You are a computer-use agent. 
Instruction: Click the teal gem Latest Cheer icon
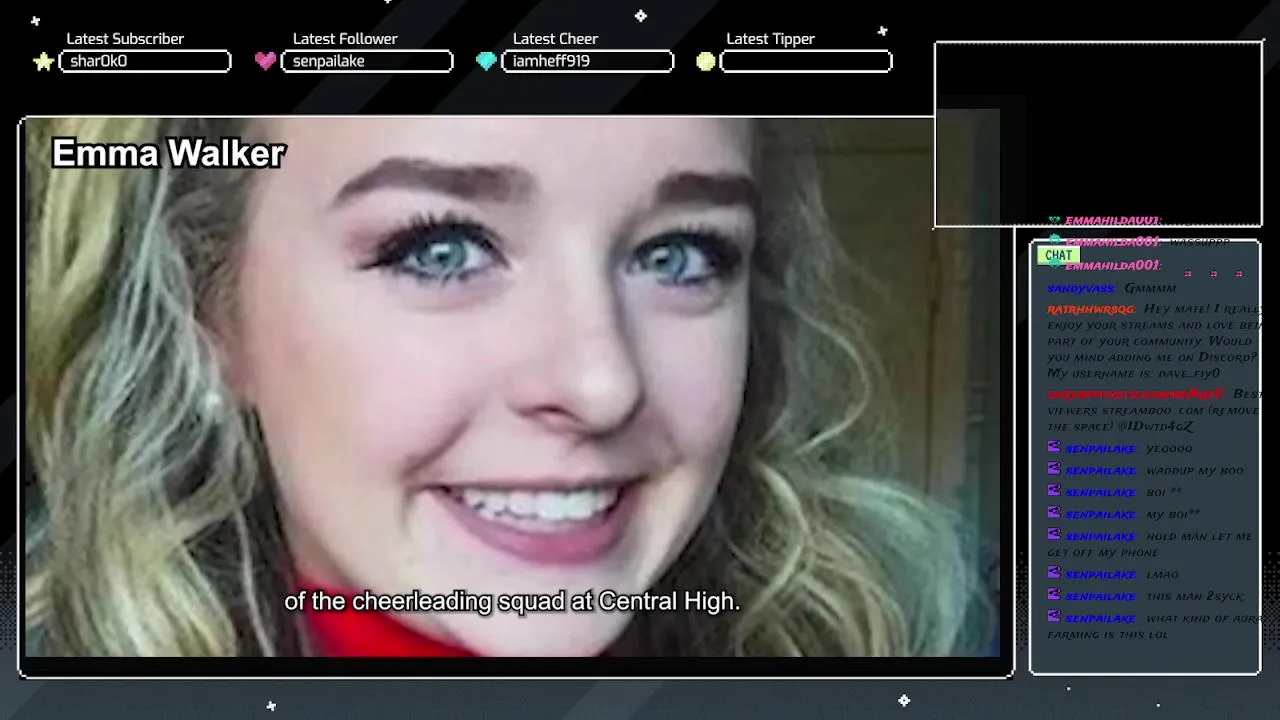coord(486,61)
